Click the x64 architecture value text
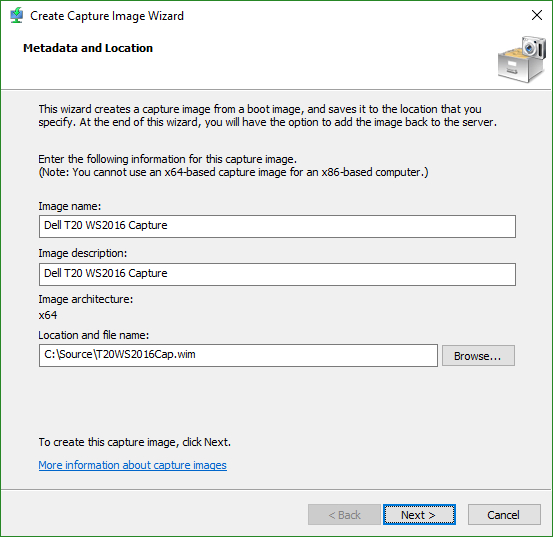The width and height of the screenshot is (553, 537). point(48,315)
